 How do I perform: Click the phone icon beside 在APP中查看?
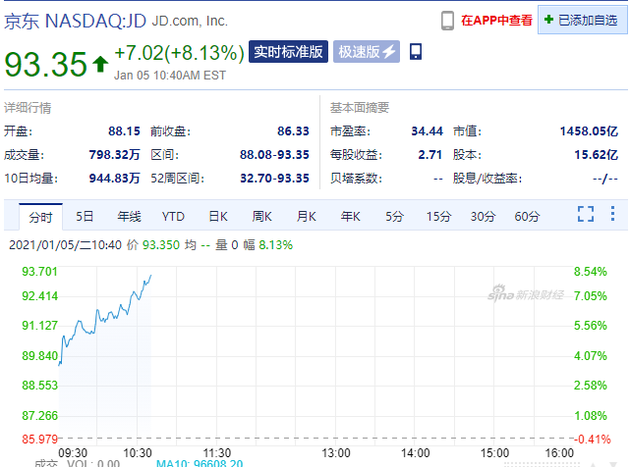[x=447, y=20]
